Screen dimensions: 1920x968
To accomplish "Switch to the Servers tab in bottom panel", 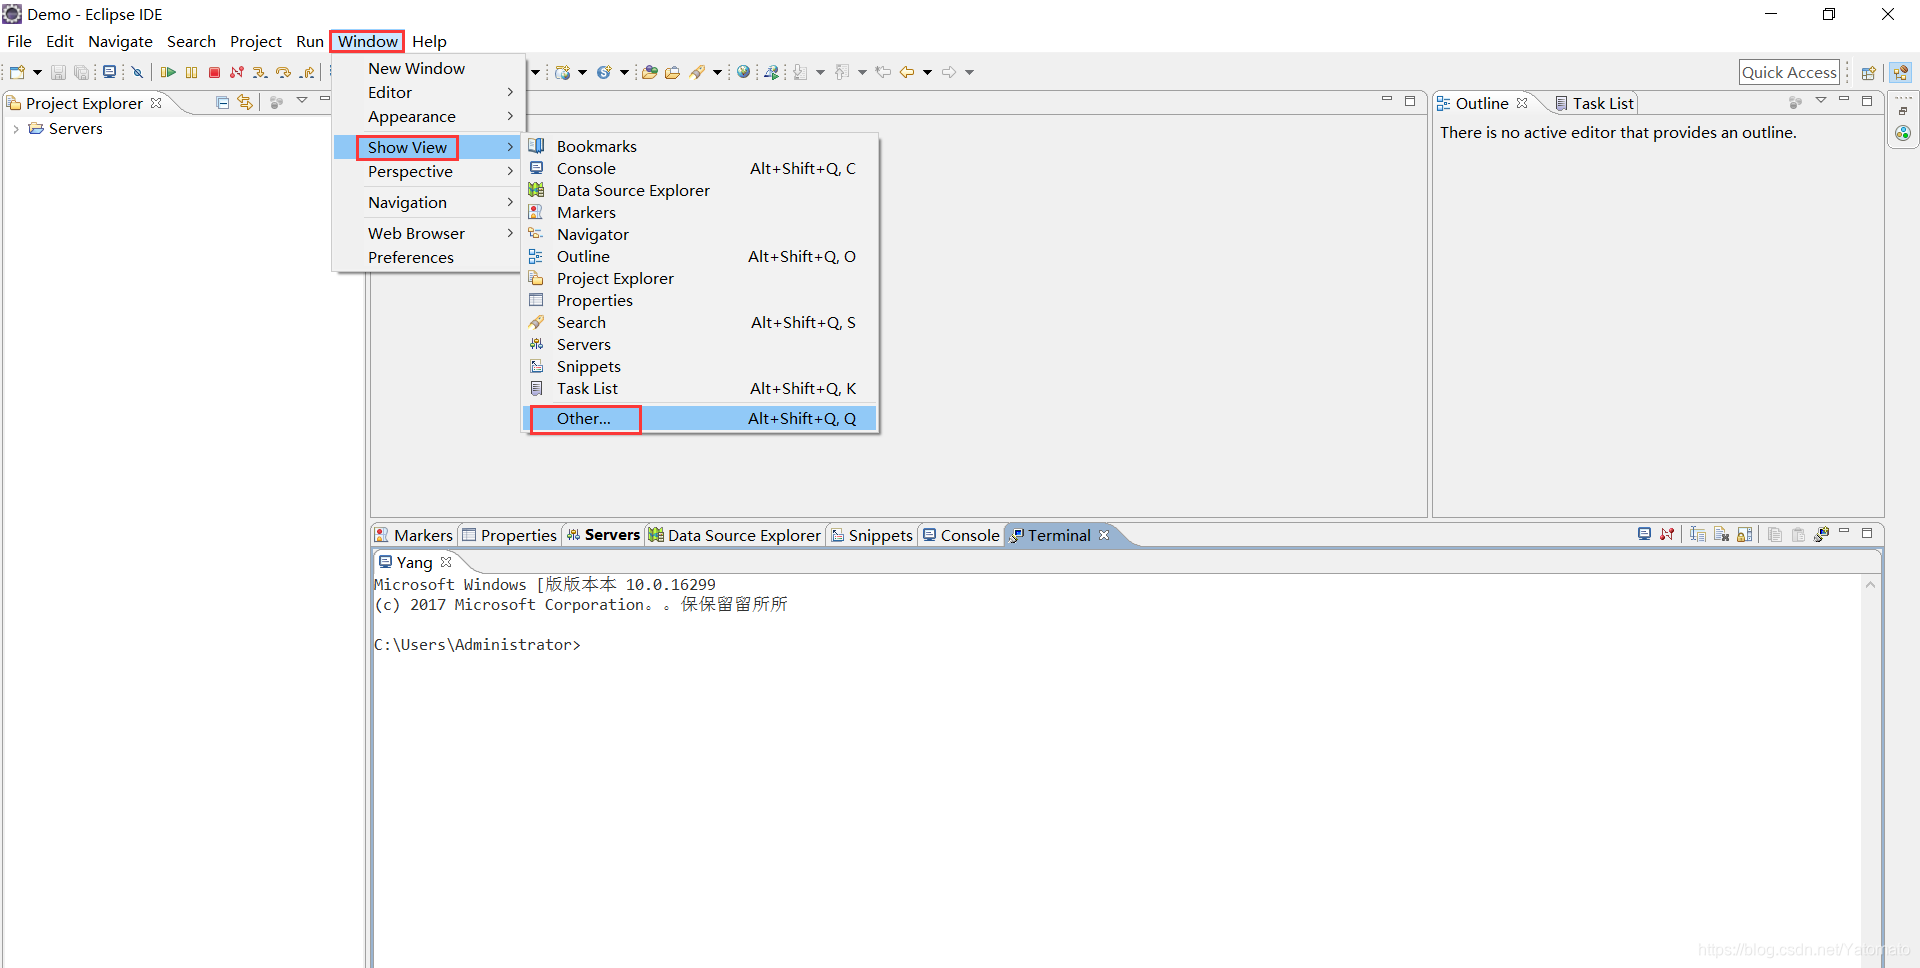I will click(x=603, y=535).
